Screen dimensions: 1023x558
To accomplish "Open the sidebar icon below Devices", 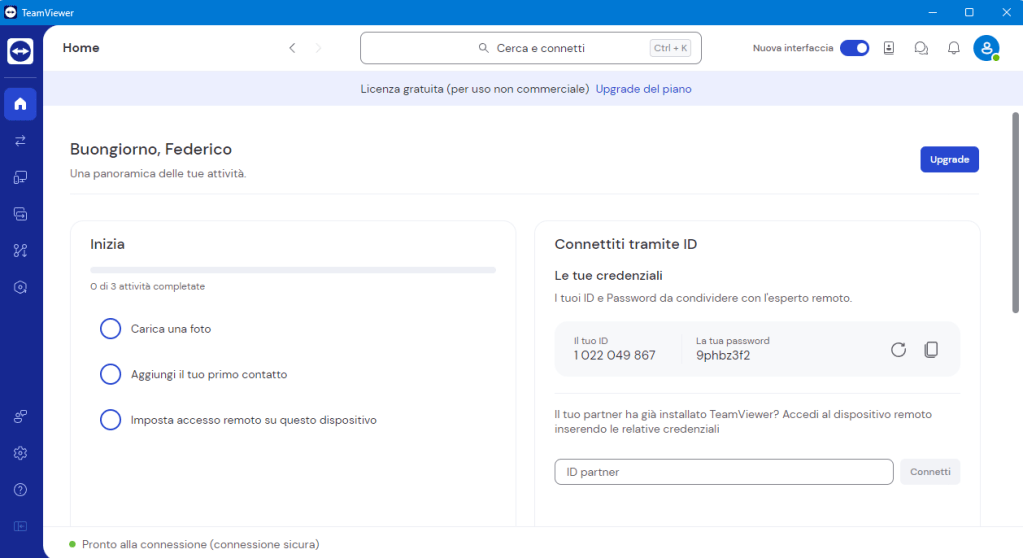I will [20, 214].
